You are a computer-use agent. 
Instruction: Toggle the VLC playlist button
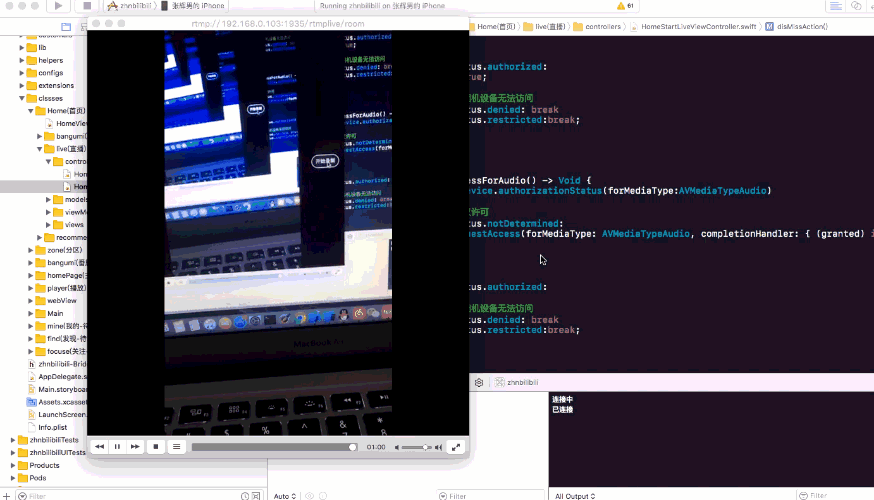pos(176,446)
